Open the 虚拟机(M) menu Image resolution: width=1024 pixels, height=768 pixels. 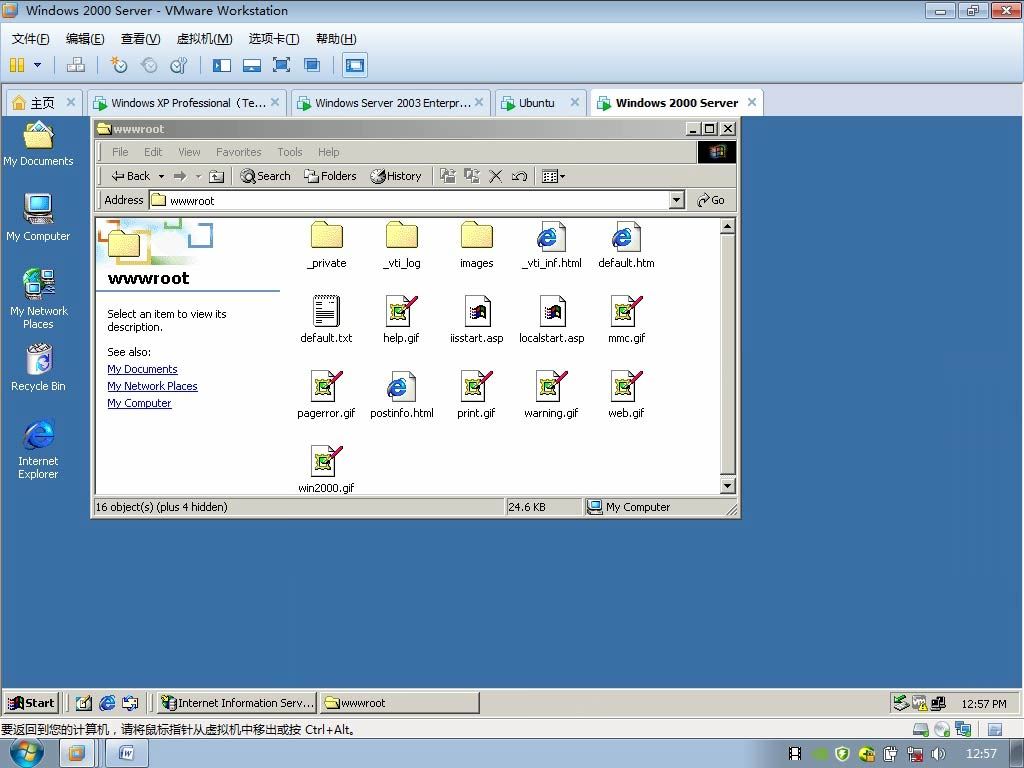204,39
